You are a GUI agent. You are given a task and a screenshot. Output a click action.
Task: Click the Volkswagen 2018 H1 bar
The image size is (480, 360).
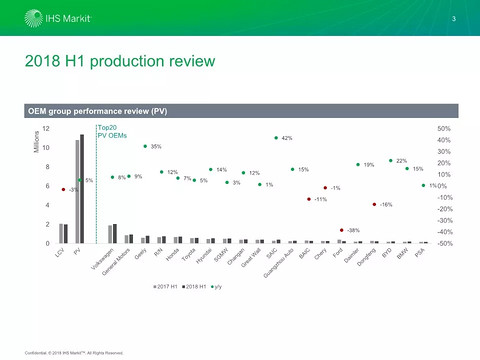click(115, 233)
